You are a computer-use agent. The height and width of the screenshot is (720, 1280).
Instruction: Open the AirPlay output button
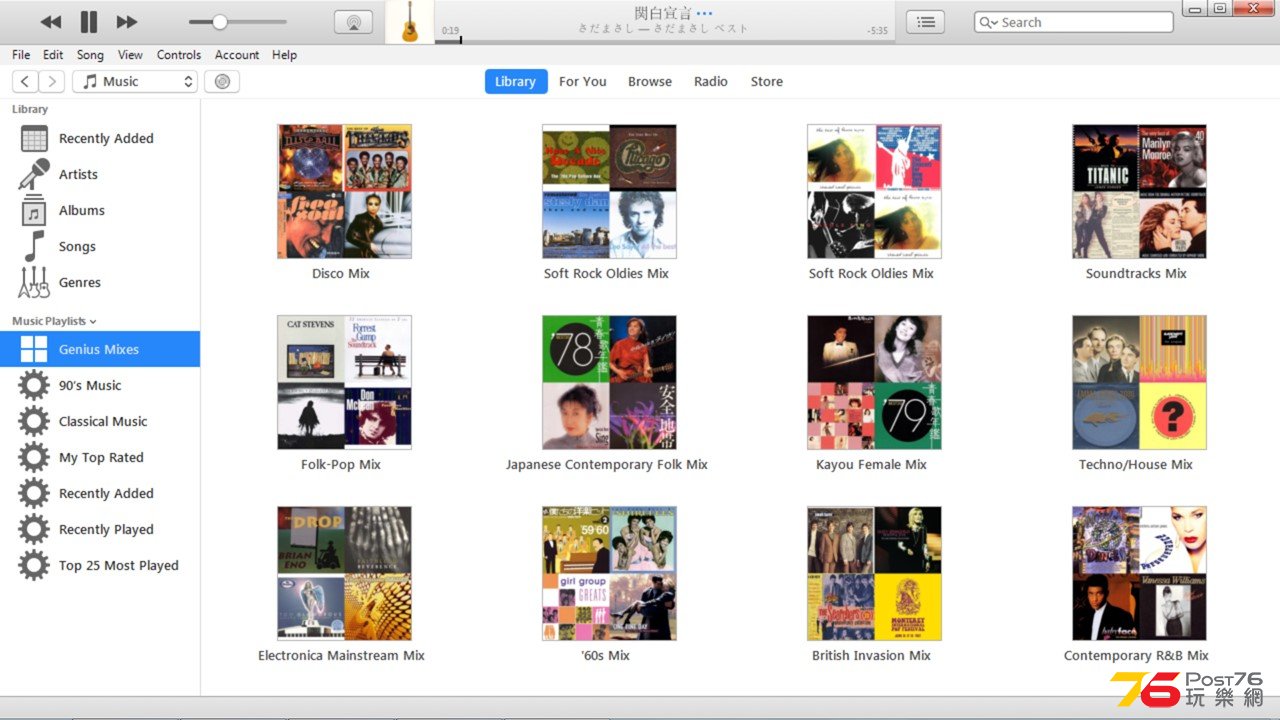(353, 22)
